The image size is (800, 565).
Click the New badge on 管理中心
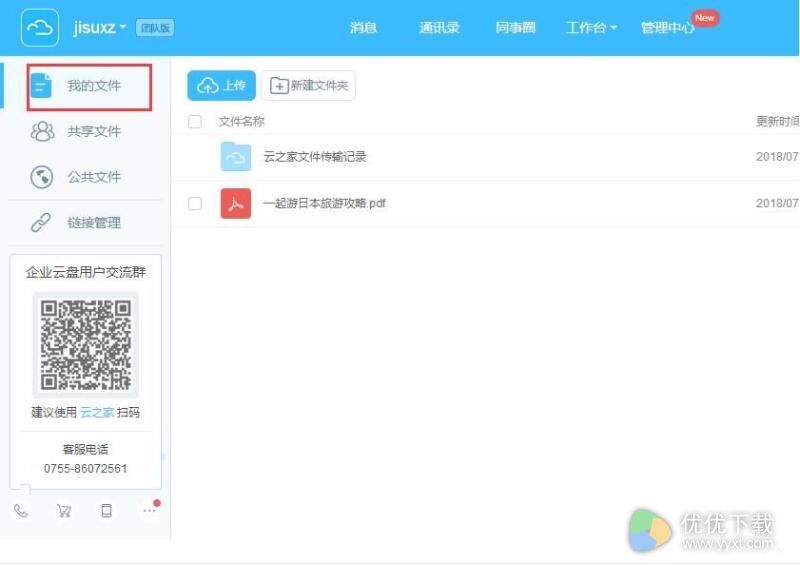[x=705, y=18]
